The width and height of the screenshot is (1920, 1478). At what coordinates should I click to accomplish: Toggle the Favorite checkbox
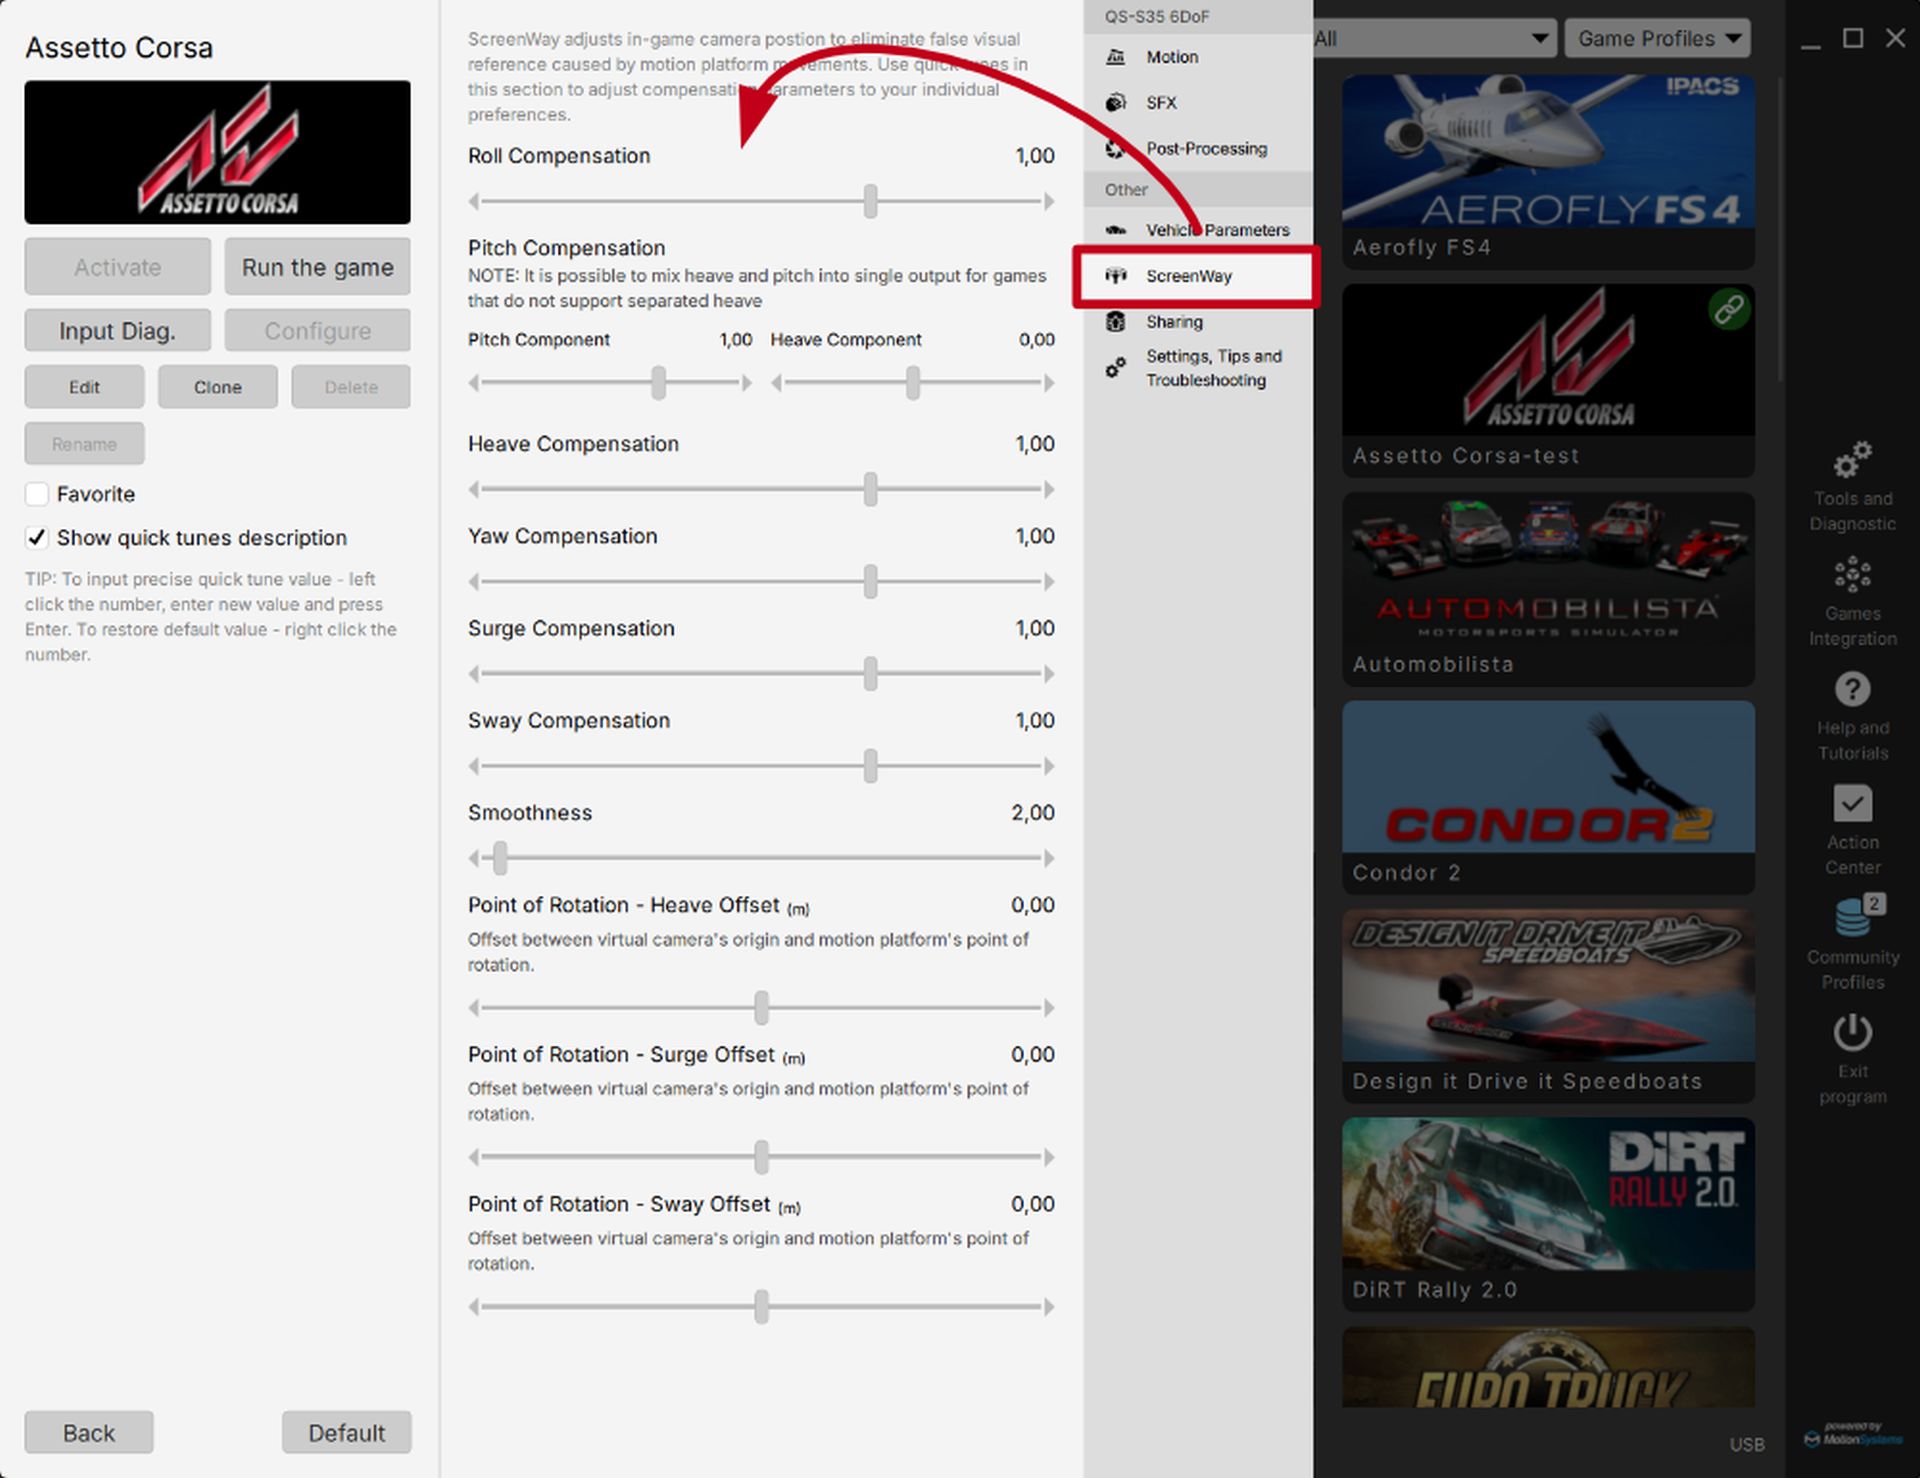pyautogui.click(x=37, y=494)
